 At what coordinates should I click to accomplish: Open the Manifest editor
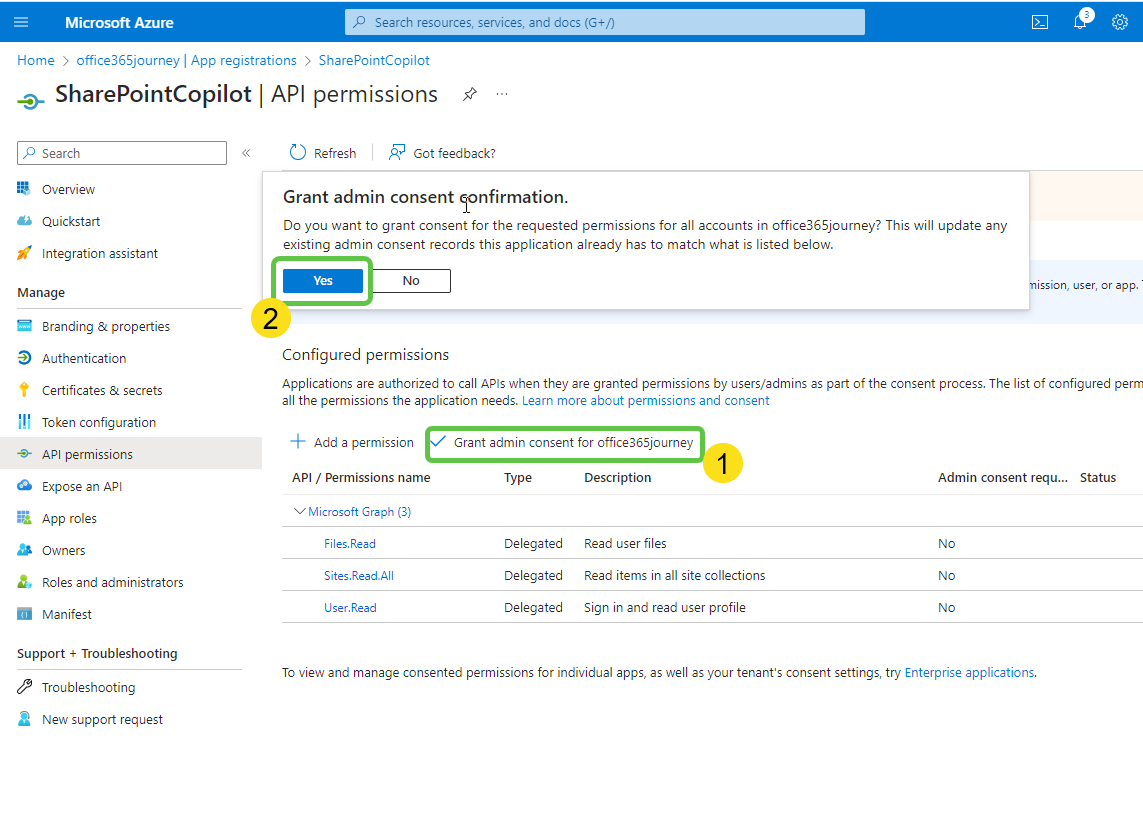(x=65, y=613)
